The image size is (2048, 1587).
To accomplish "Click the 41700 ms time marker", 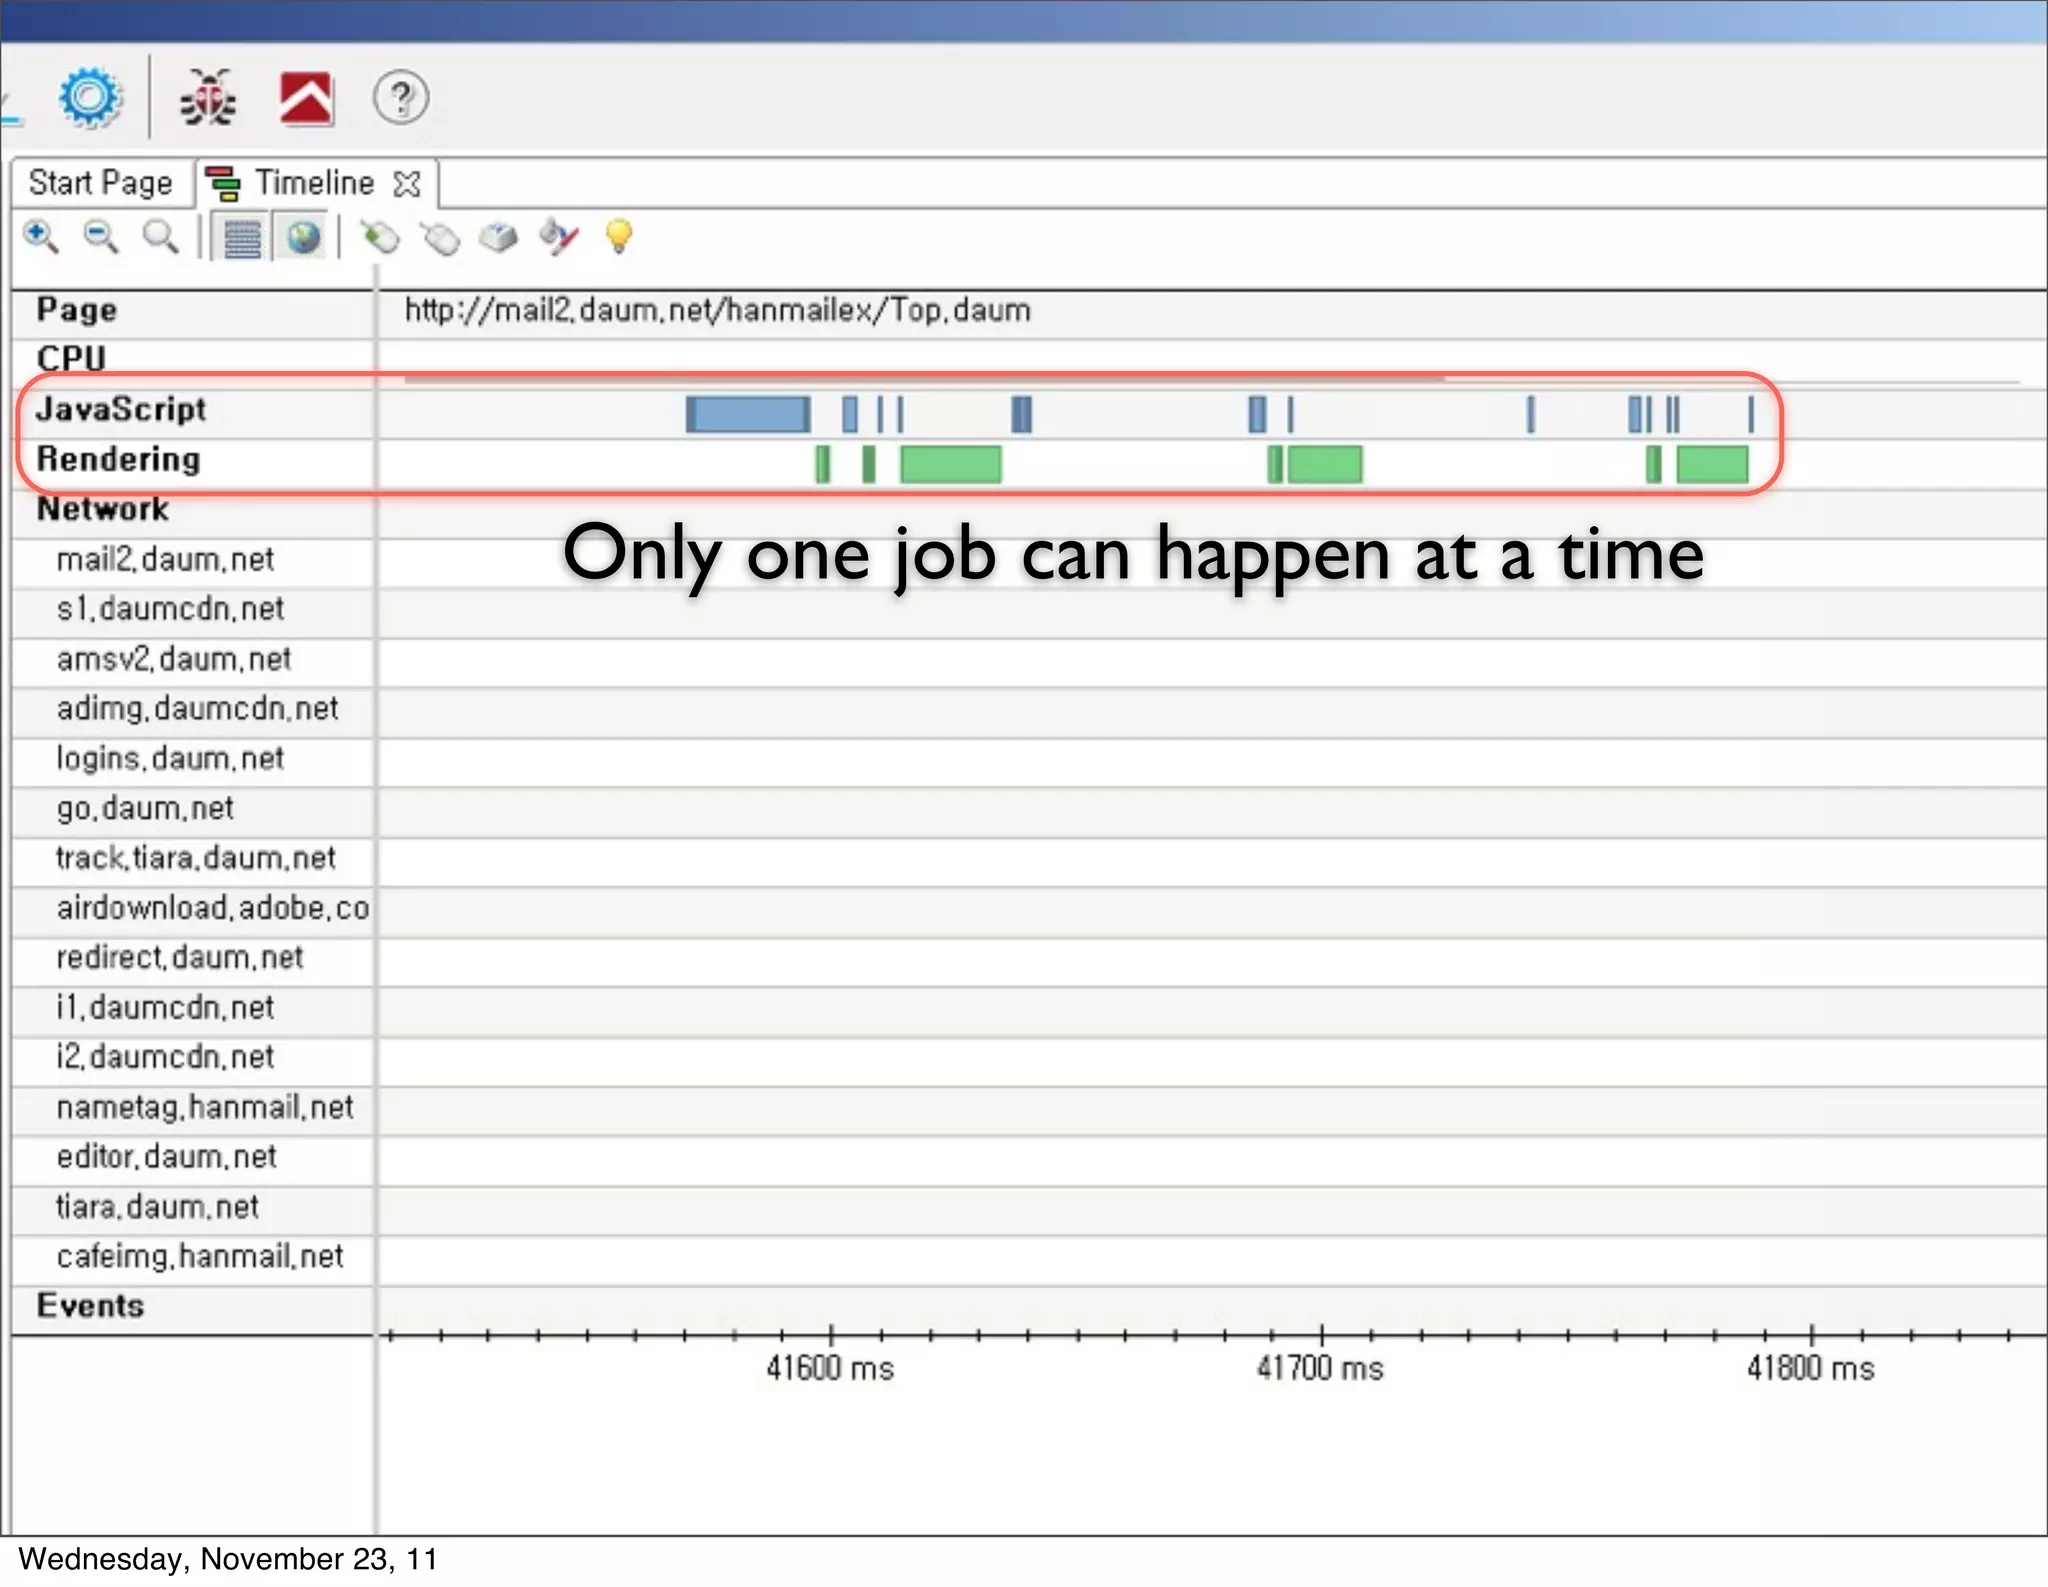I will [x=1320, y=1366].
